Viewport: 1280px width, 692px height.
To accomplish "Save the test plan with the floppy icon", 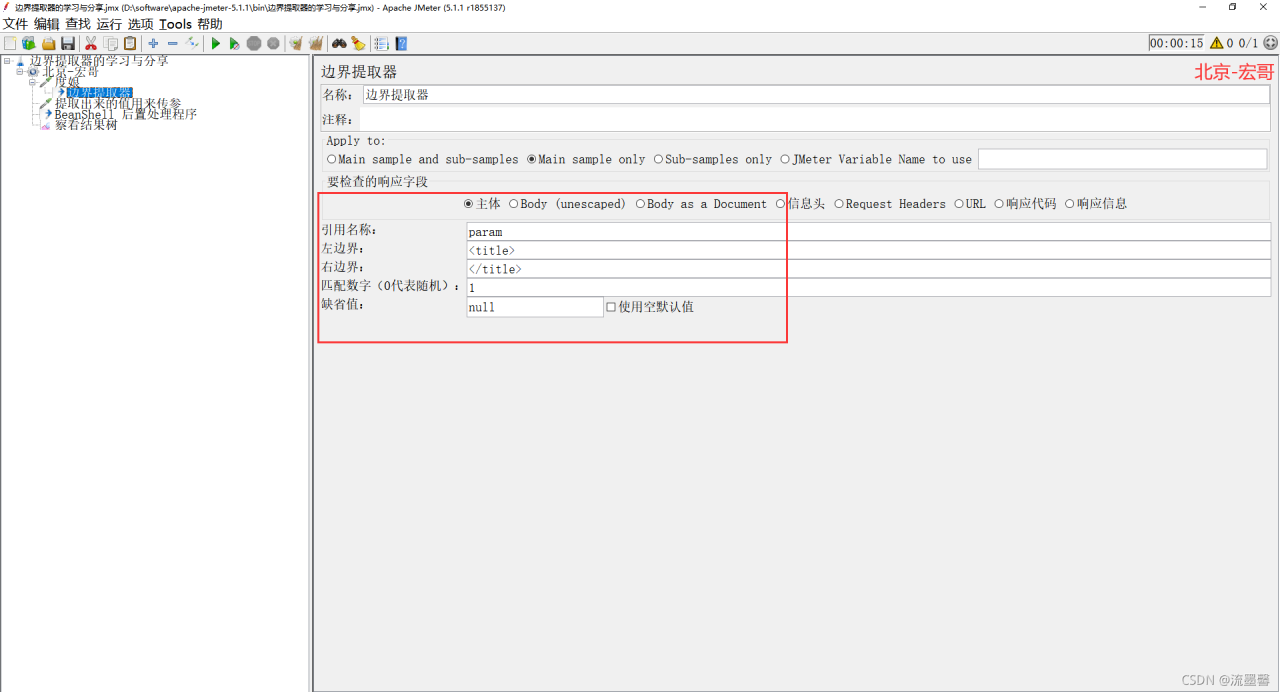I will pyautogui.click(x=68, y=43).
